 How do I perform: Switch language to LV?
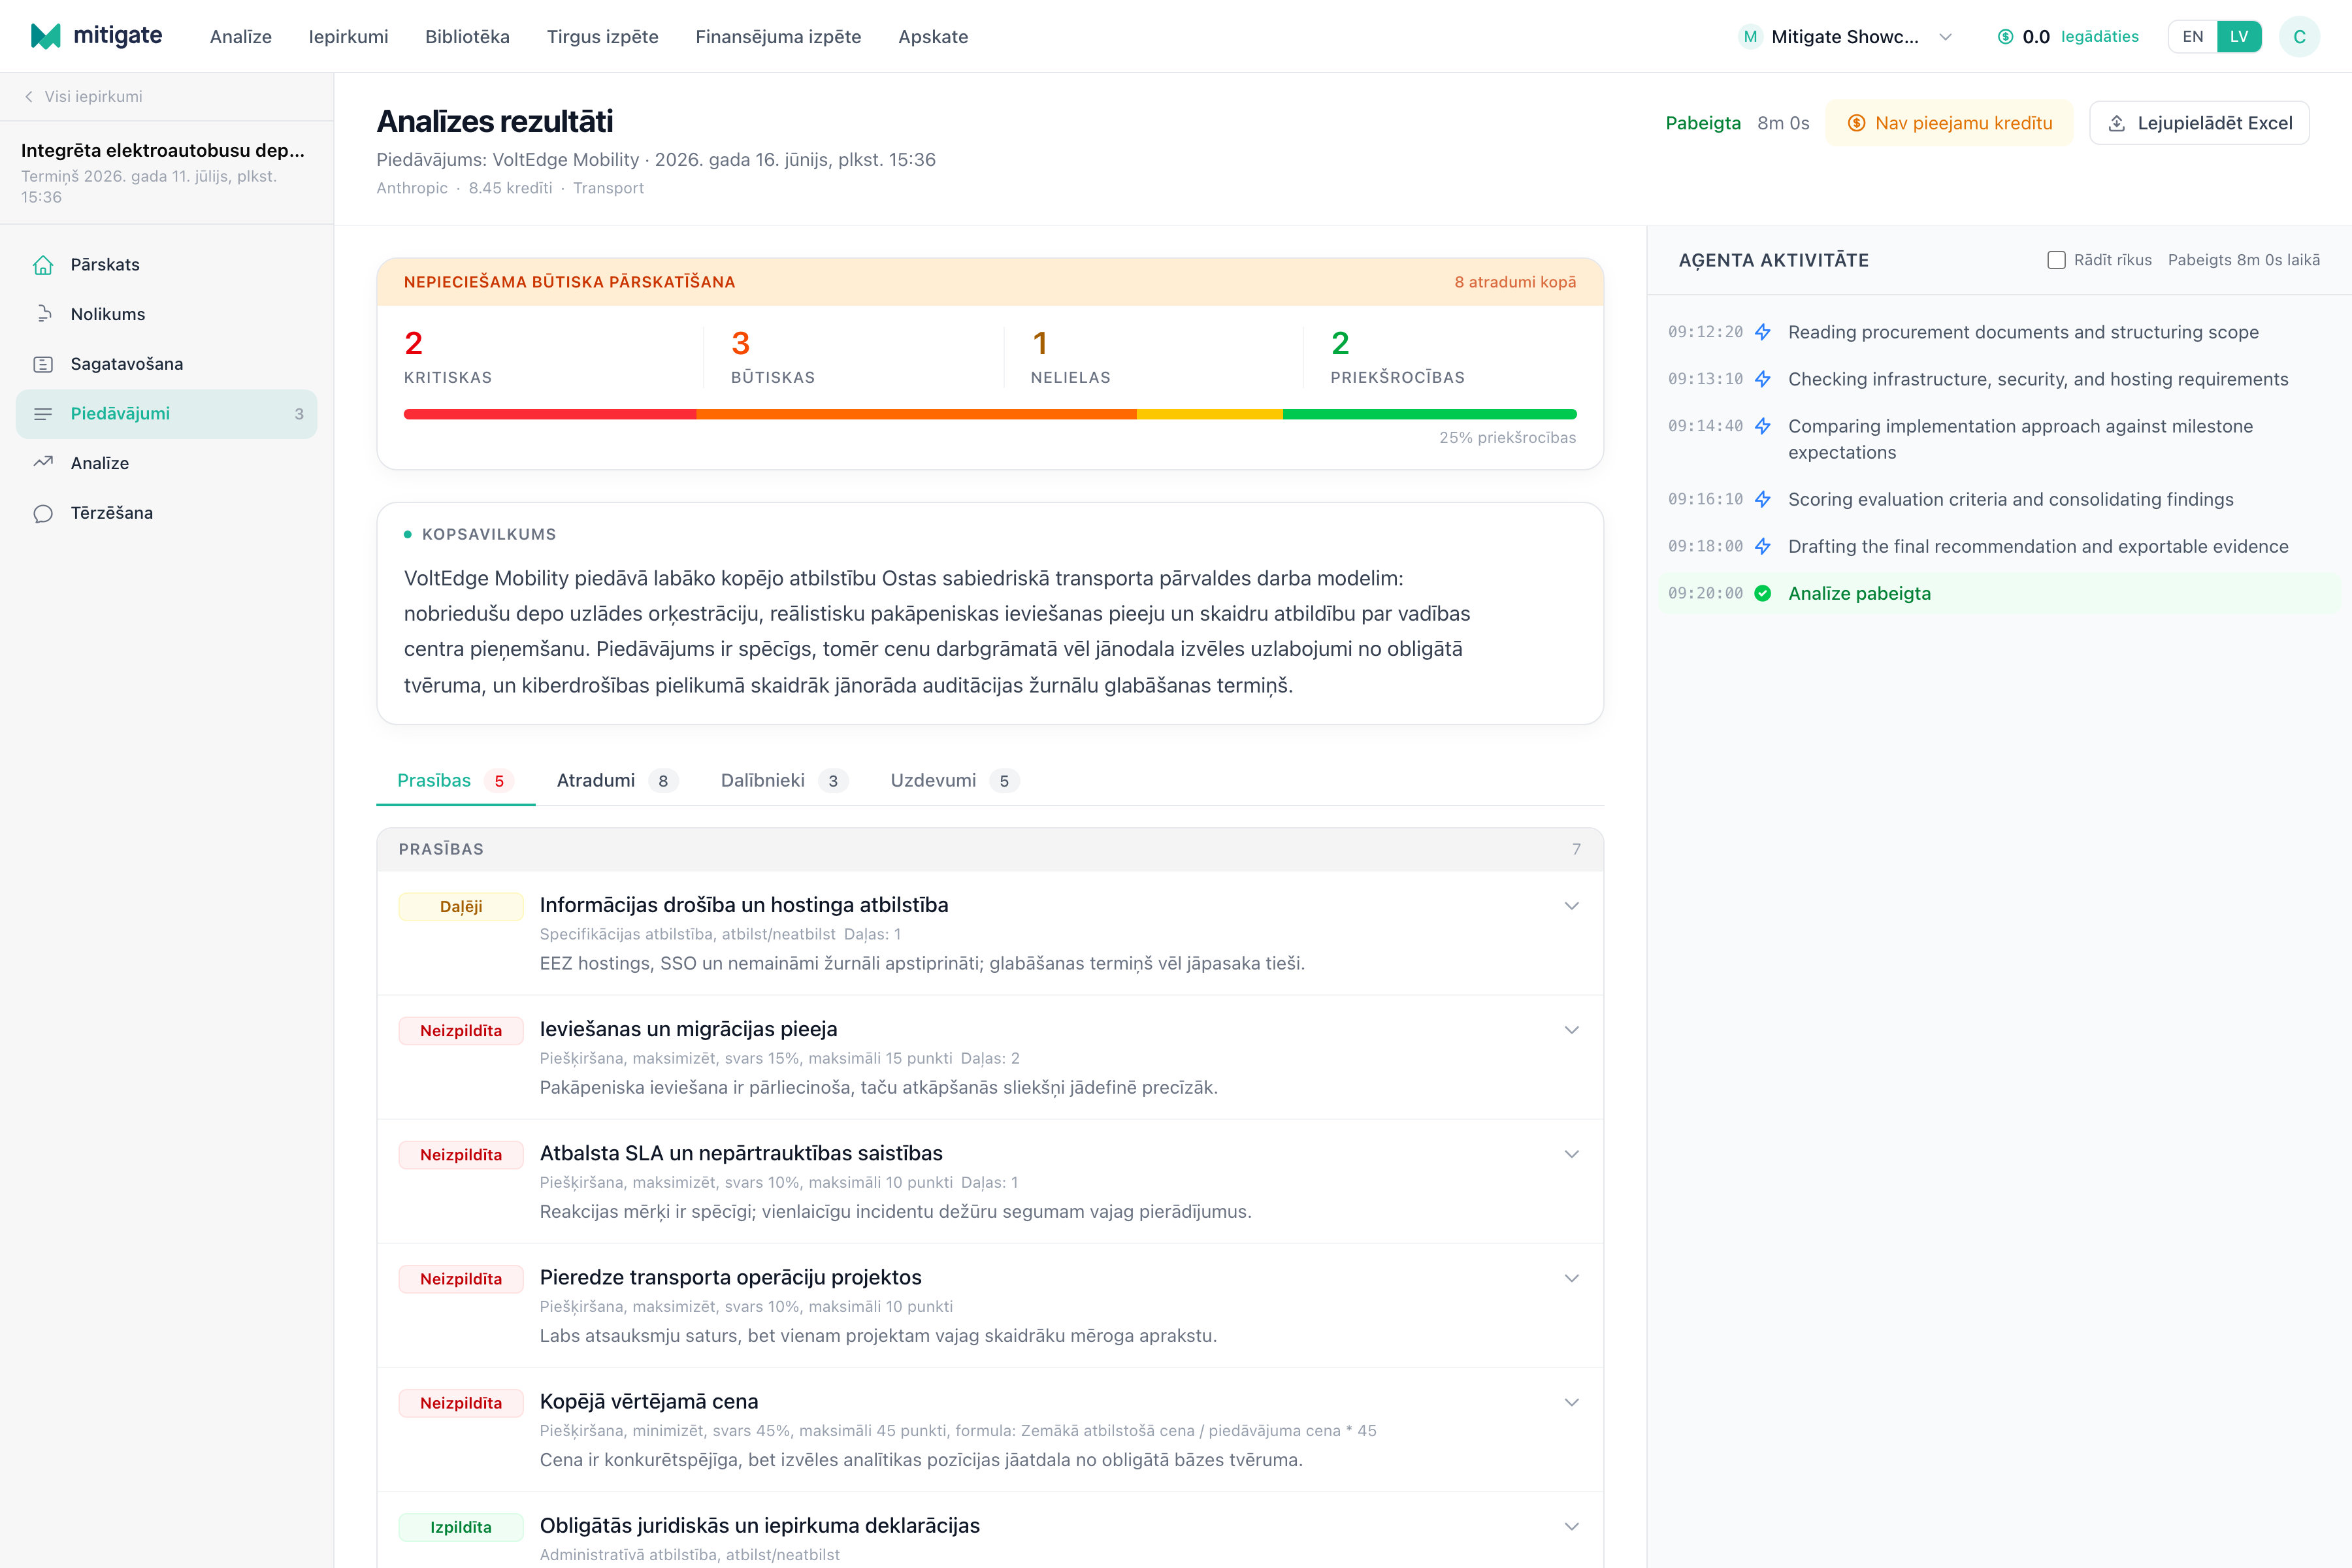click(x=2239, y=37)
